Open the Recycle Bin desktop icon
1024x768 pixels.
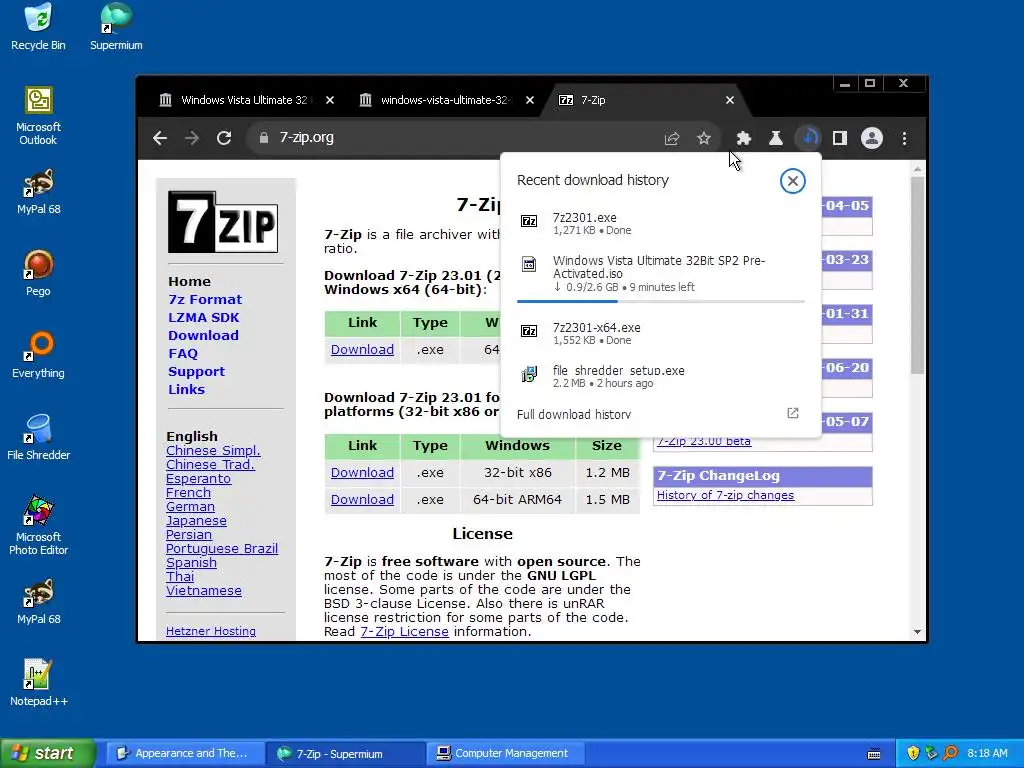click(38, 27)
